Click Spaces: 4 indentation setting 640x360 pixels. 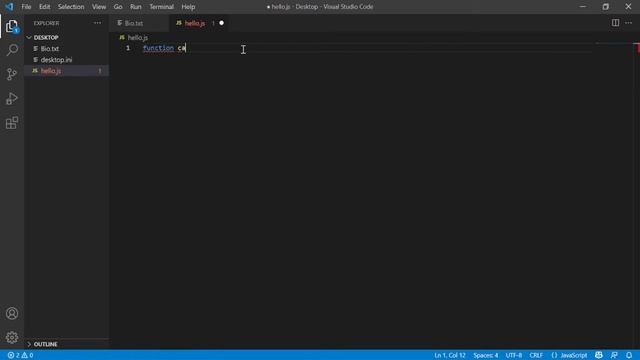coord(486,355)
